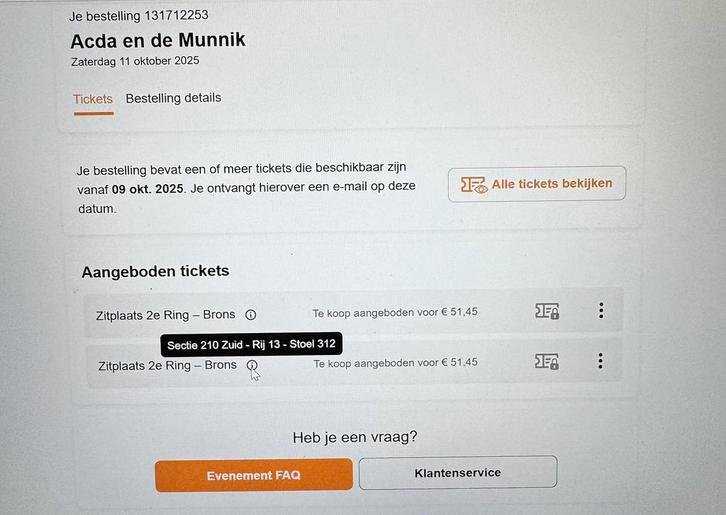
Task: Open the Bestelling details tab
Action: coord(173,98)
